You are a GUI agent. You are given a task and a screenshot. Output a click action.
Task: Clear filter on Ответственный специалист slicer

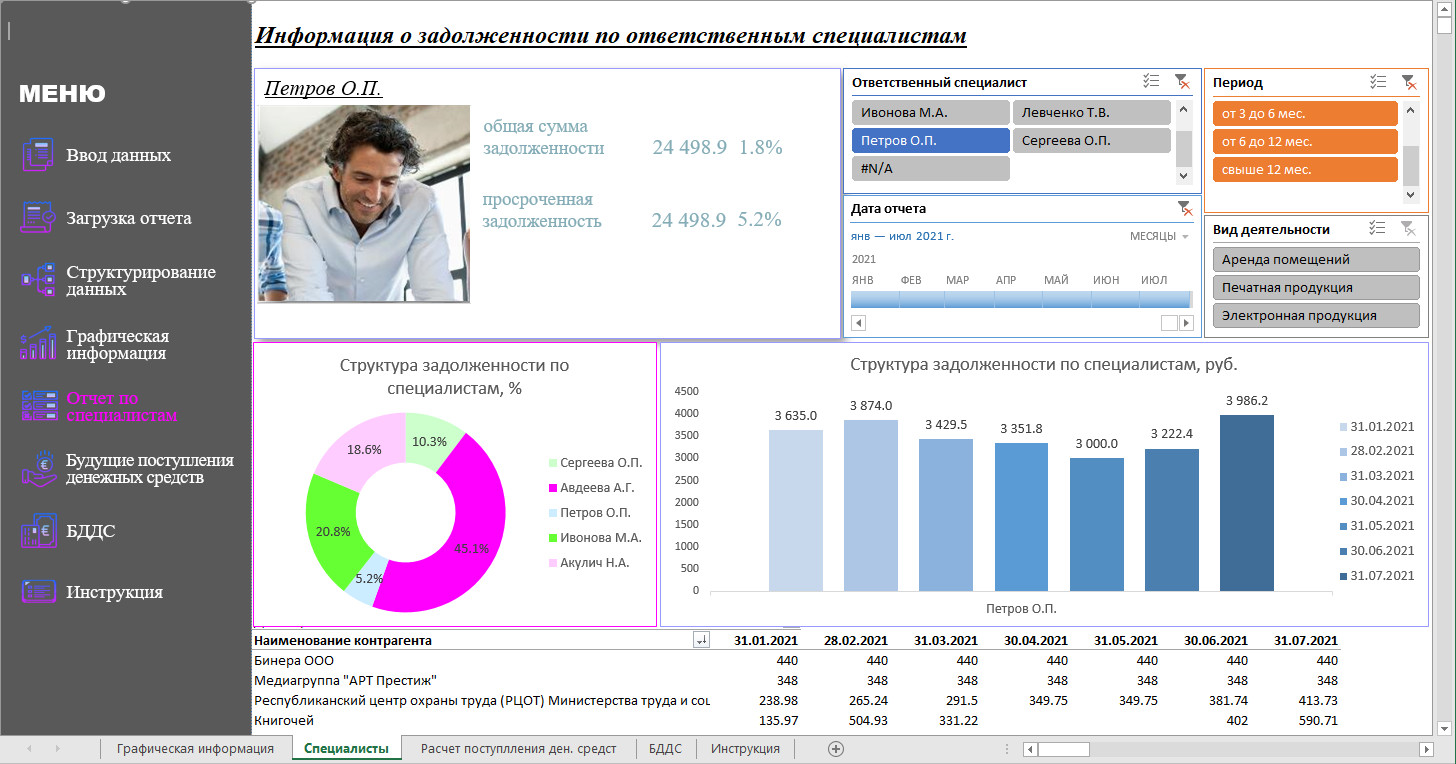tap(1182, 83)
